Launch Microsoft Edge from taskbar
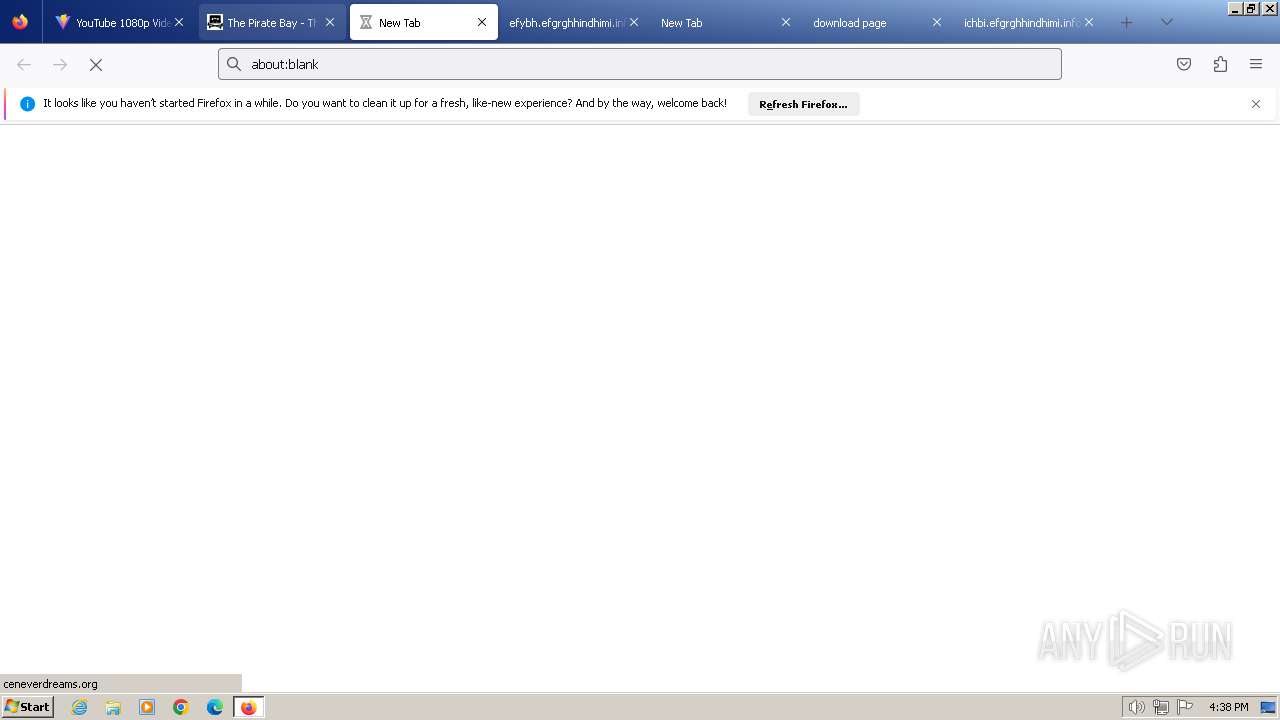The height and width of the screenshot is (720, 1280). pyautogui.click(x=215, y=707)
